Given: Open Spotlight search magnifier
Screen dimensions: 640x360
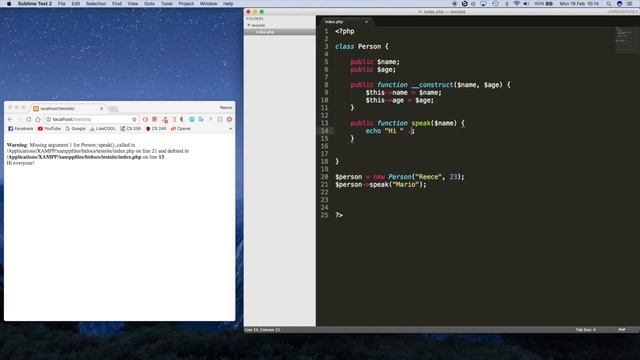Looking at the screenshot, I should [609, 4].
